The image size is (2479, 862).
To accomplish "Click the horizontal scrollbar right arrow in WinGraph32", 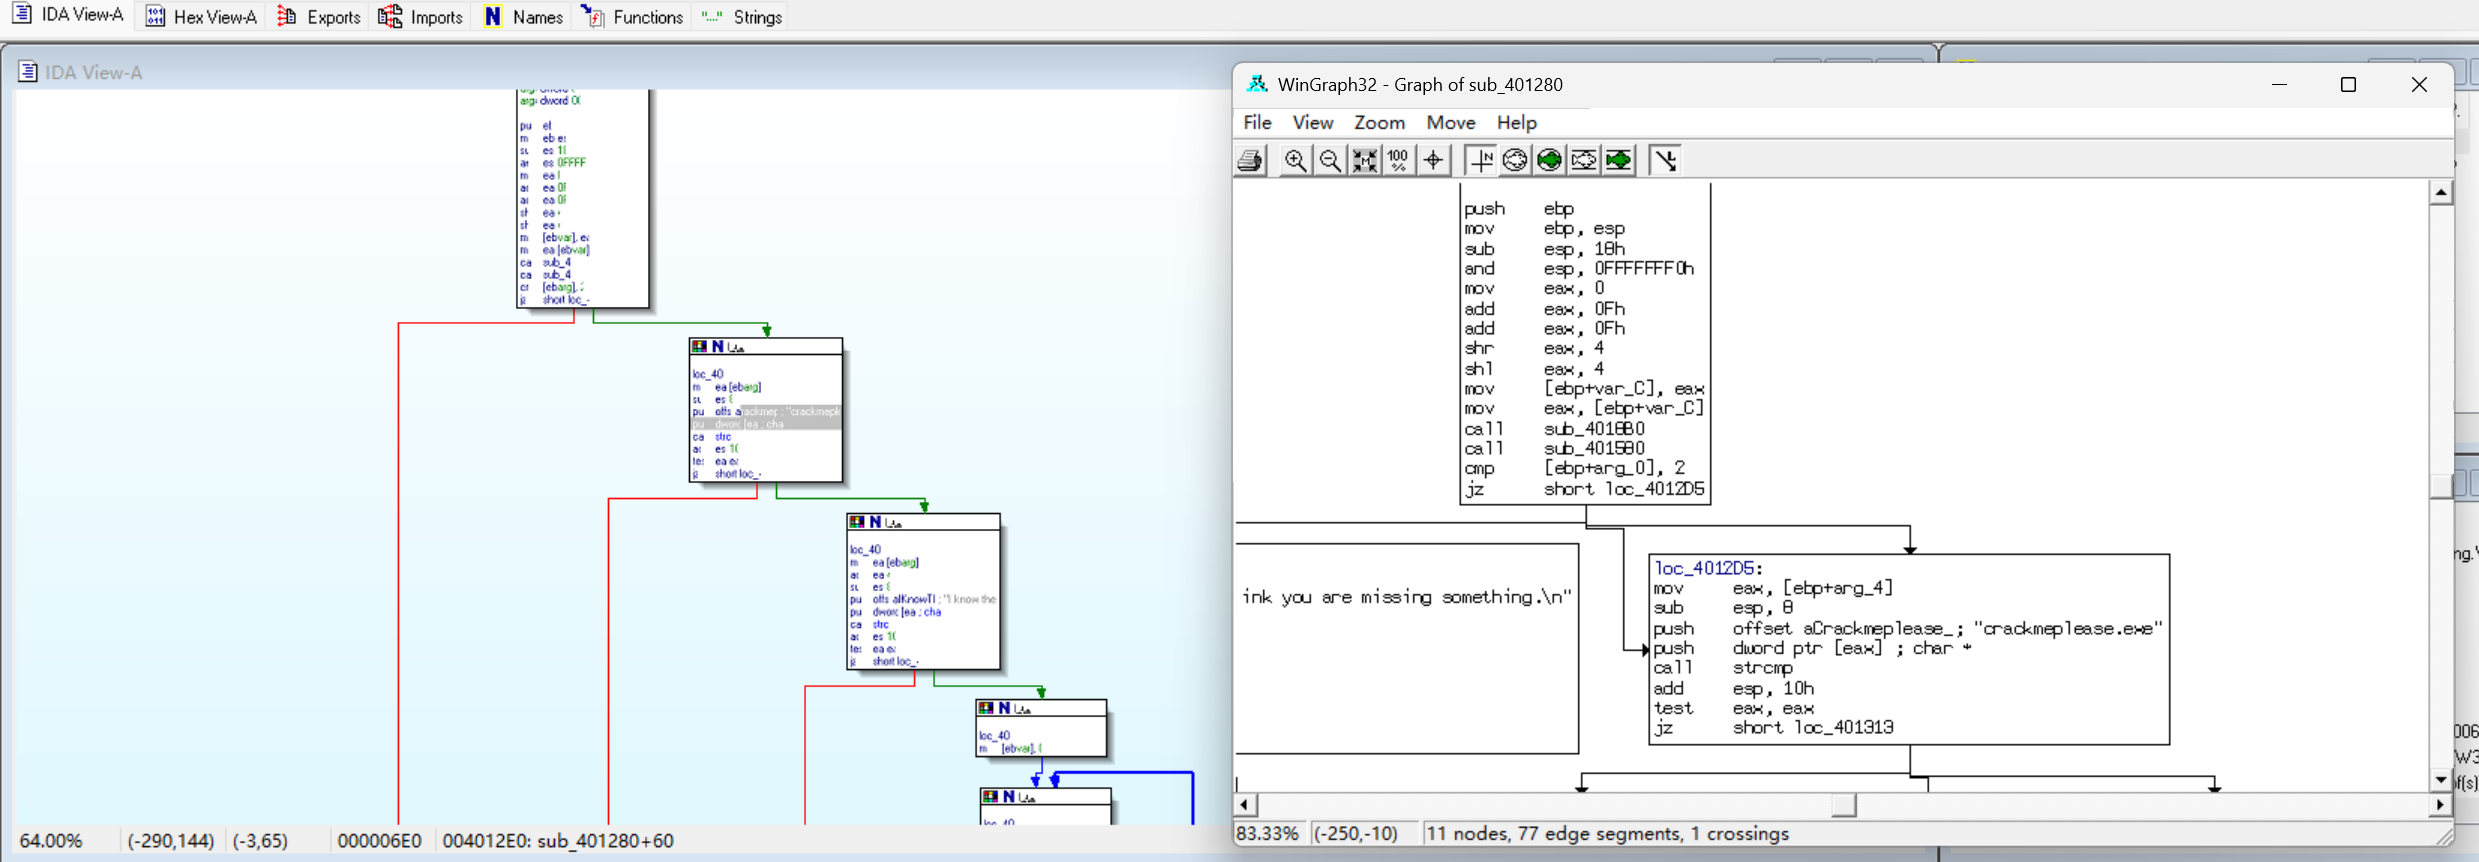I will click(x=2440, y=805).
